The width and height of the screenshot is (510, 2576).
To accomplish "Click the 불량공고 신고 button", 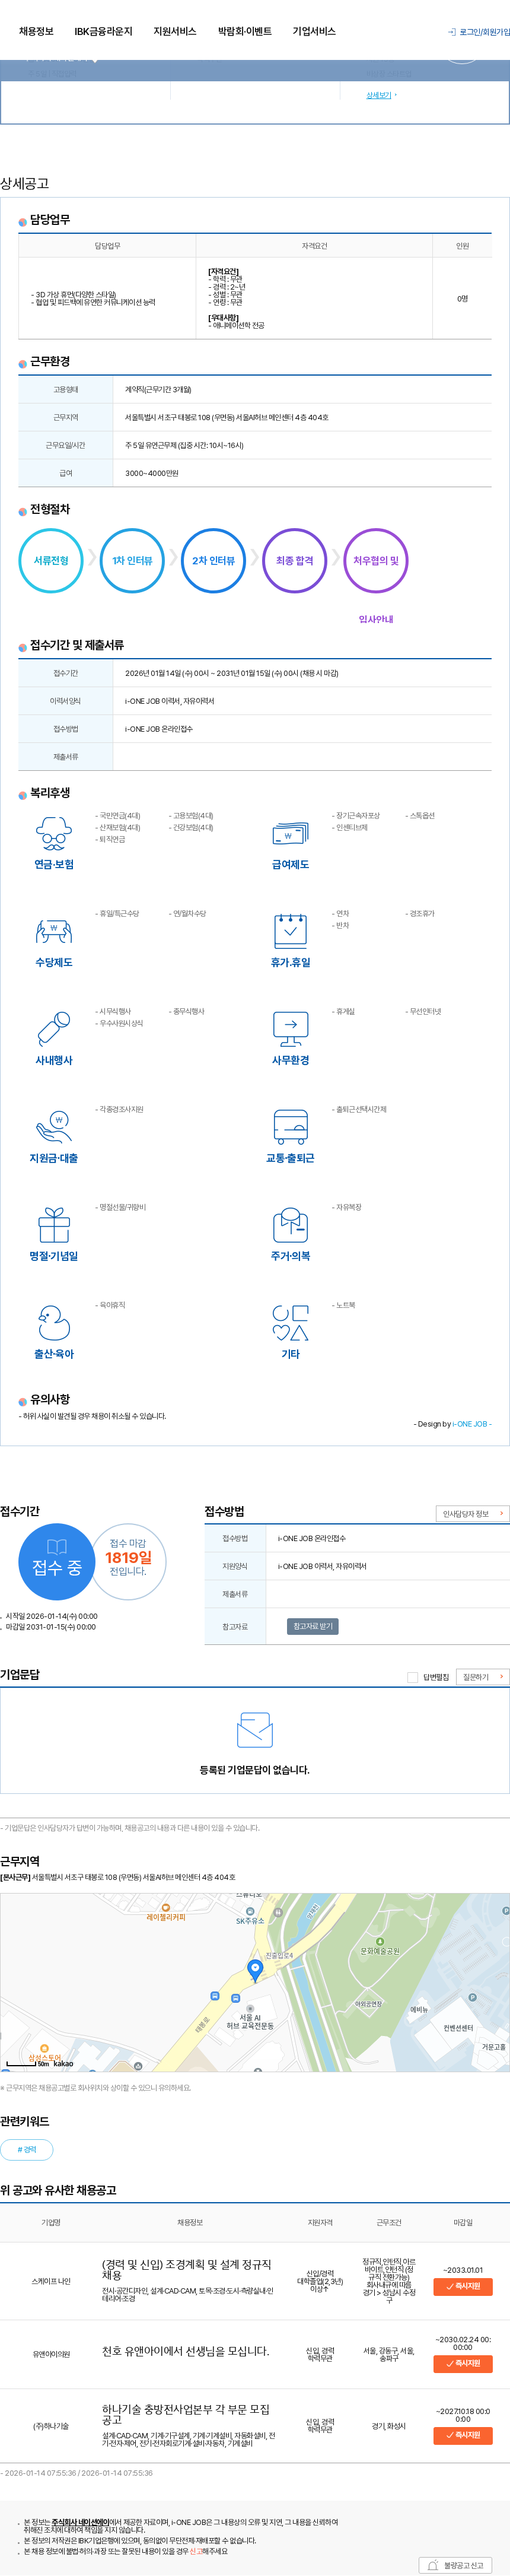I will [x=456, y=2565].
